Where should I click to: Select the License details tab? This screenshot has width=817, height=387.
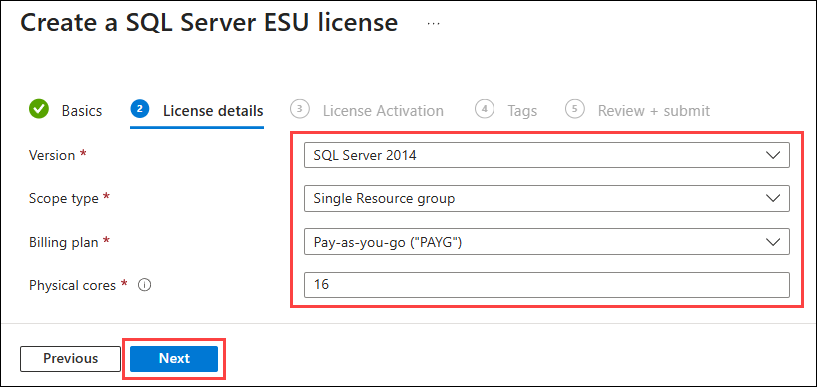click(213, 111)
